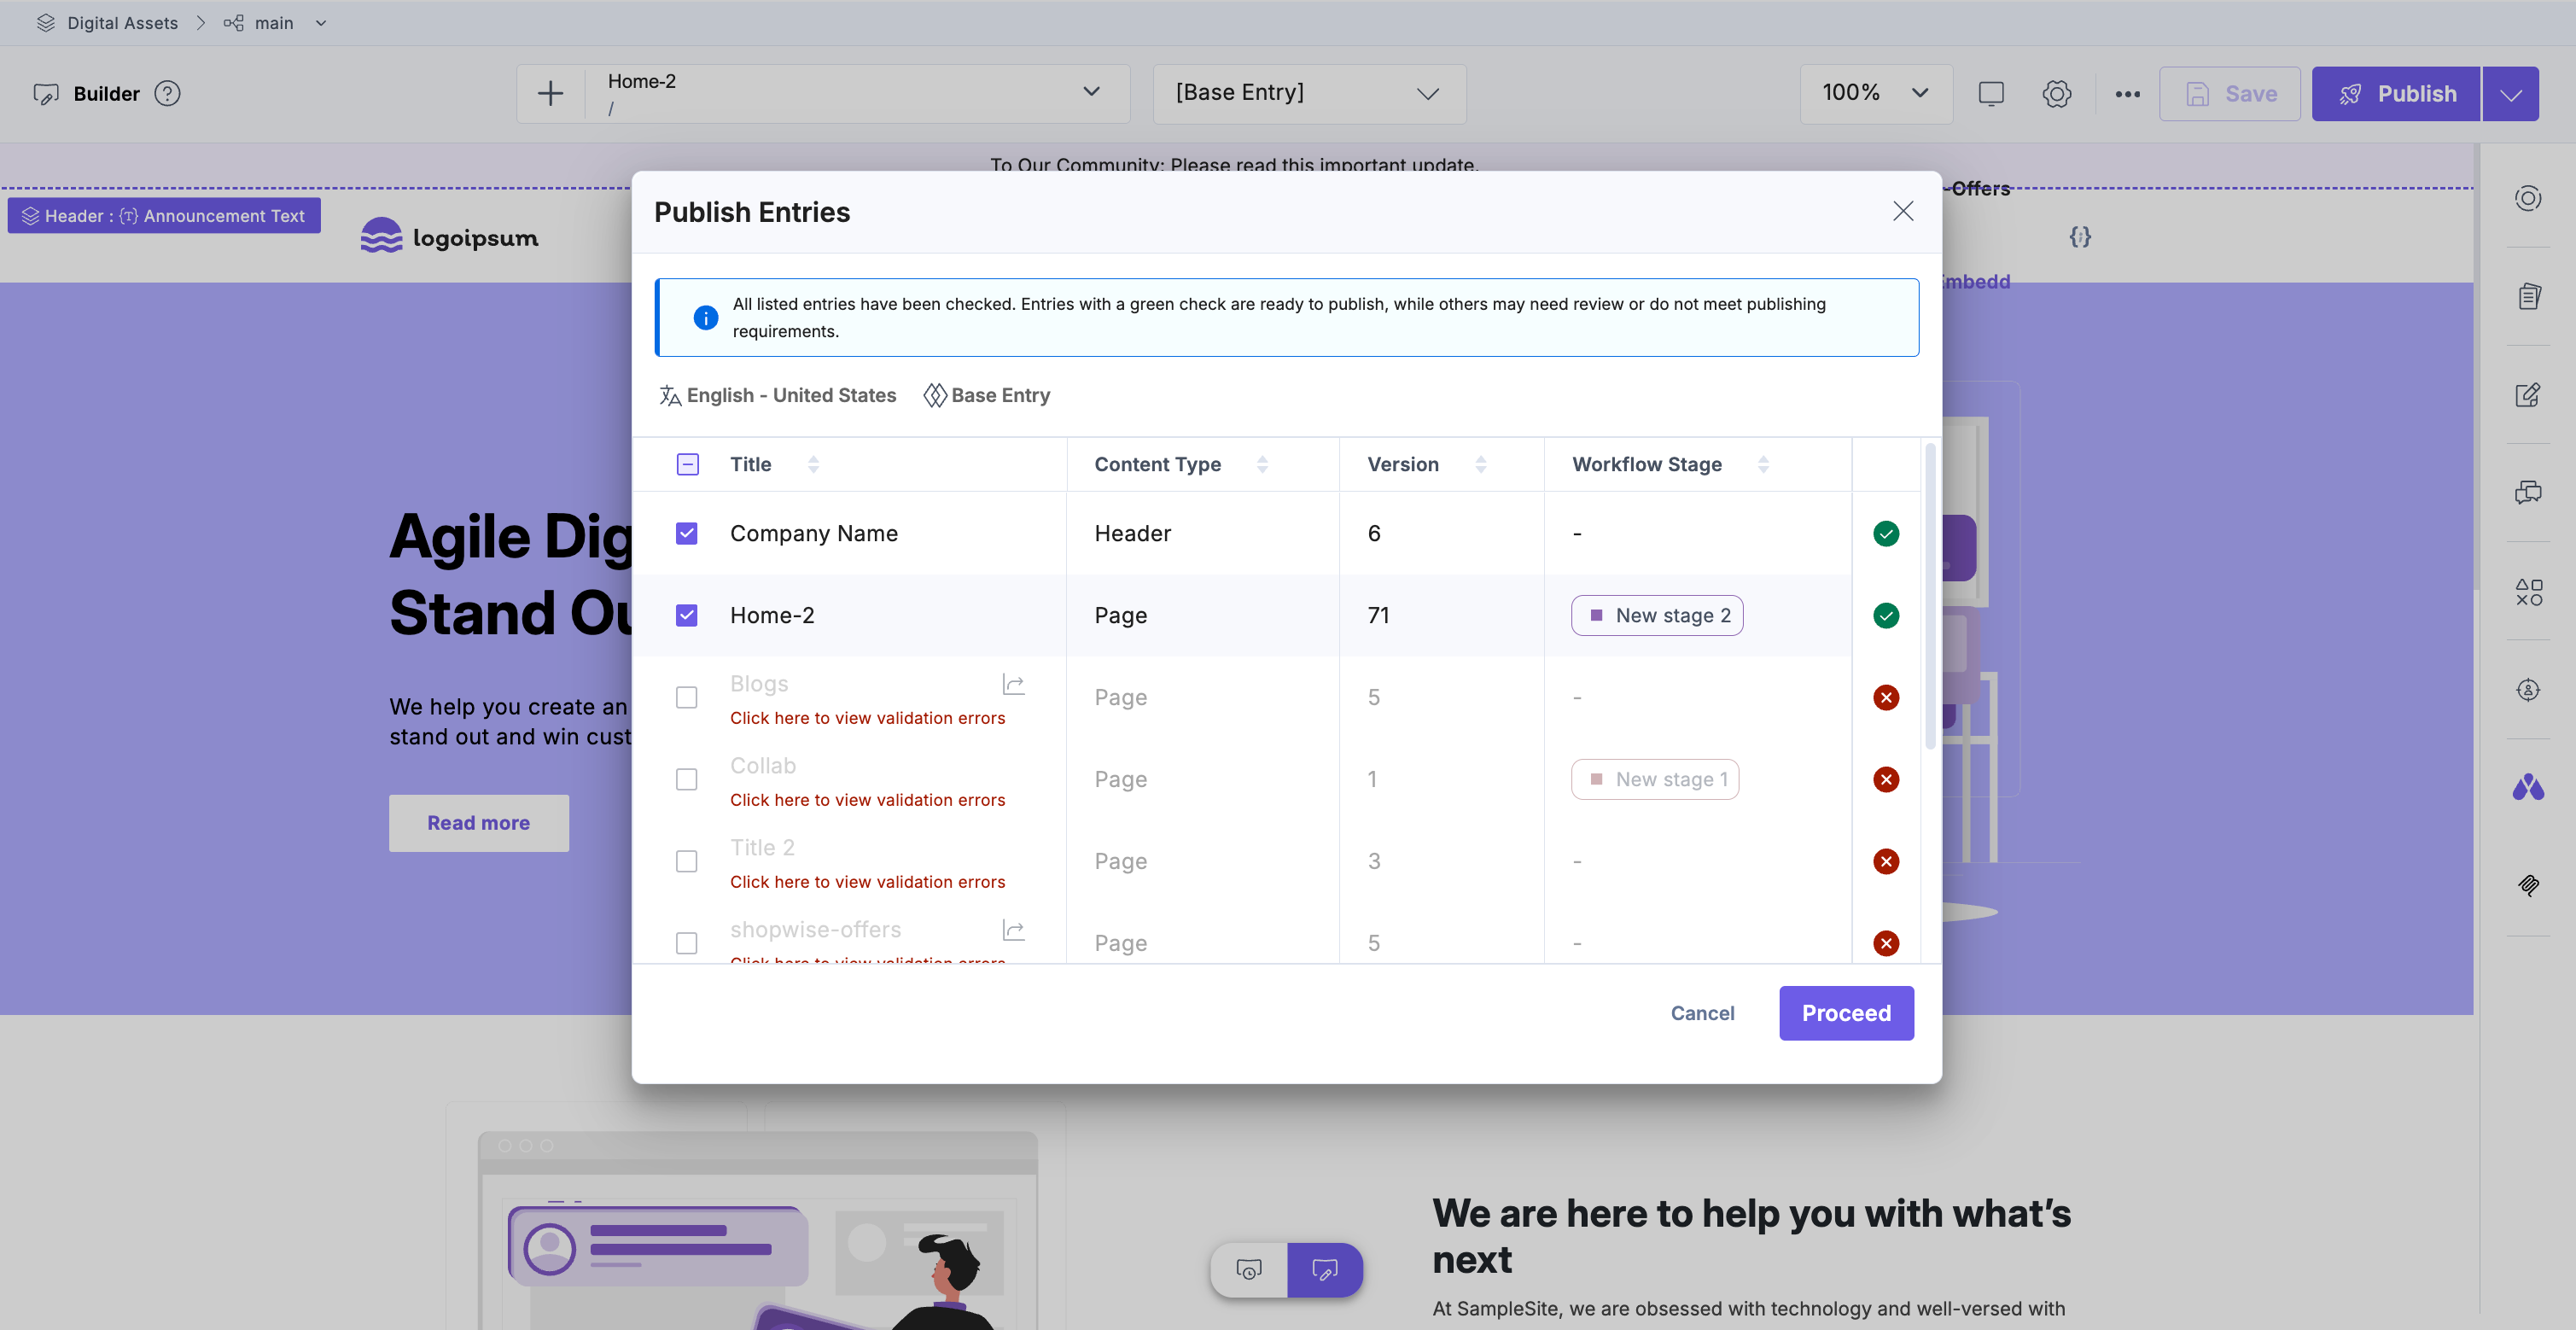Open the Blogs entry link icon
Screen dimensions: 2576x1330
(1013, 684)
